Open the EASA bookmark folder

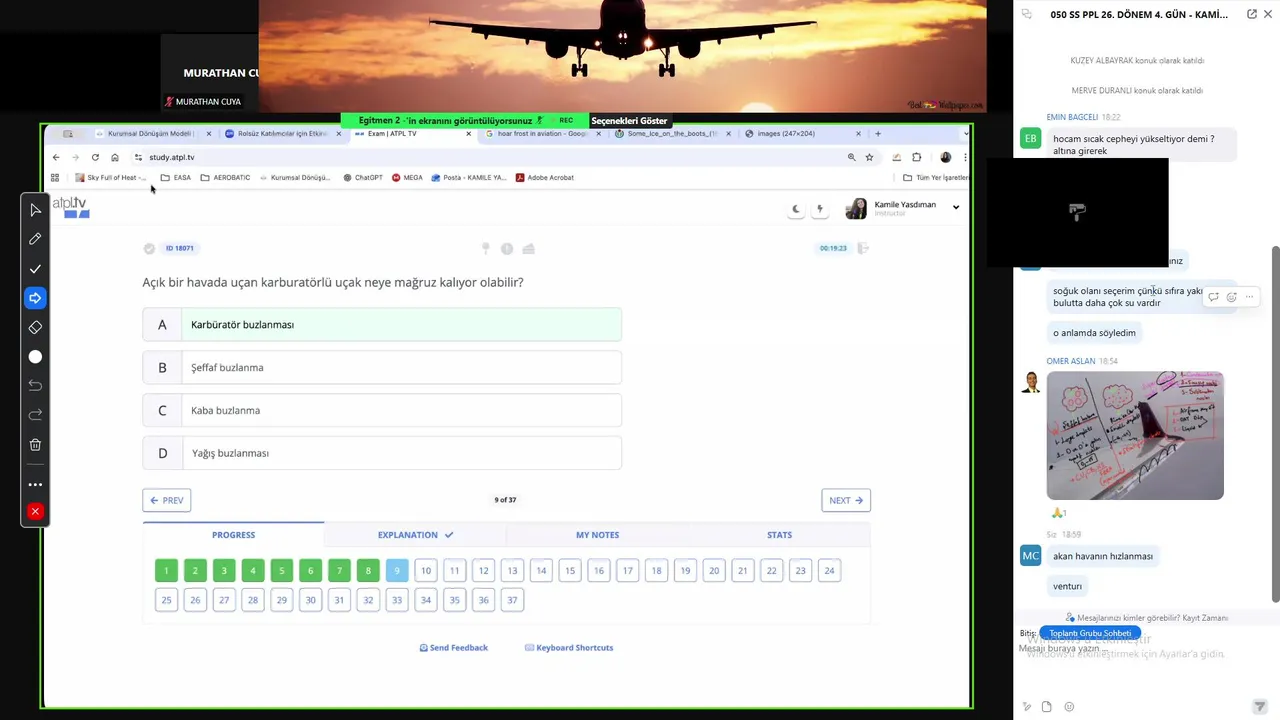(176, 177)
